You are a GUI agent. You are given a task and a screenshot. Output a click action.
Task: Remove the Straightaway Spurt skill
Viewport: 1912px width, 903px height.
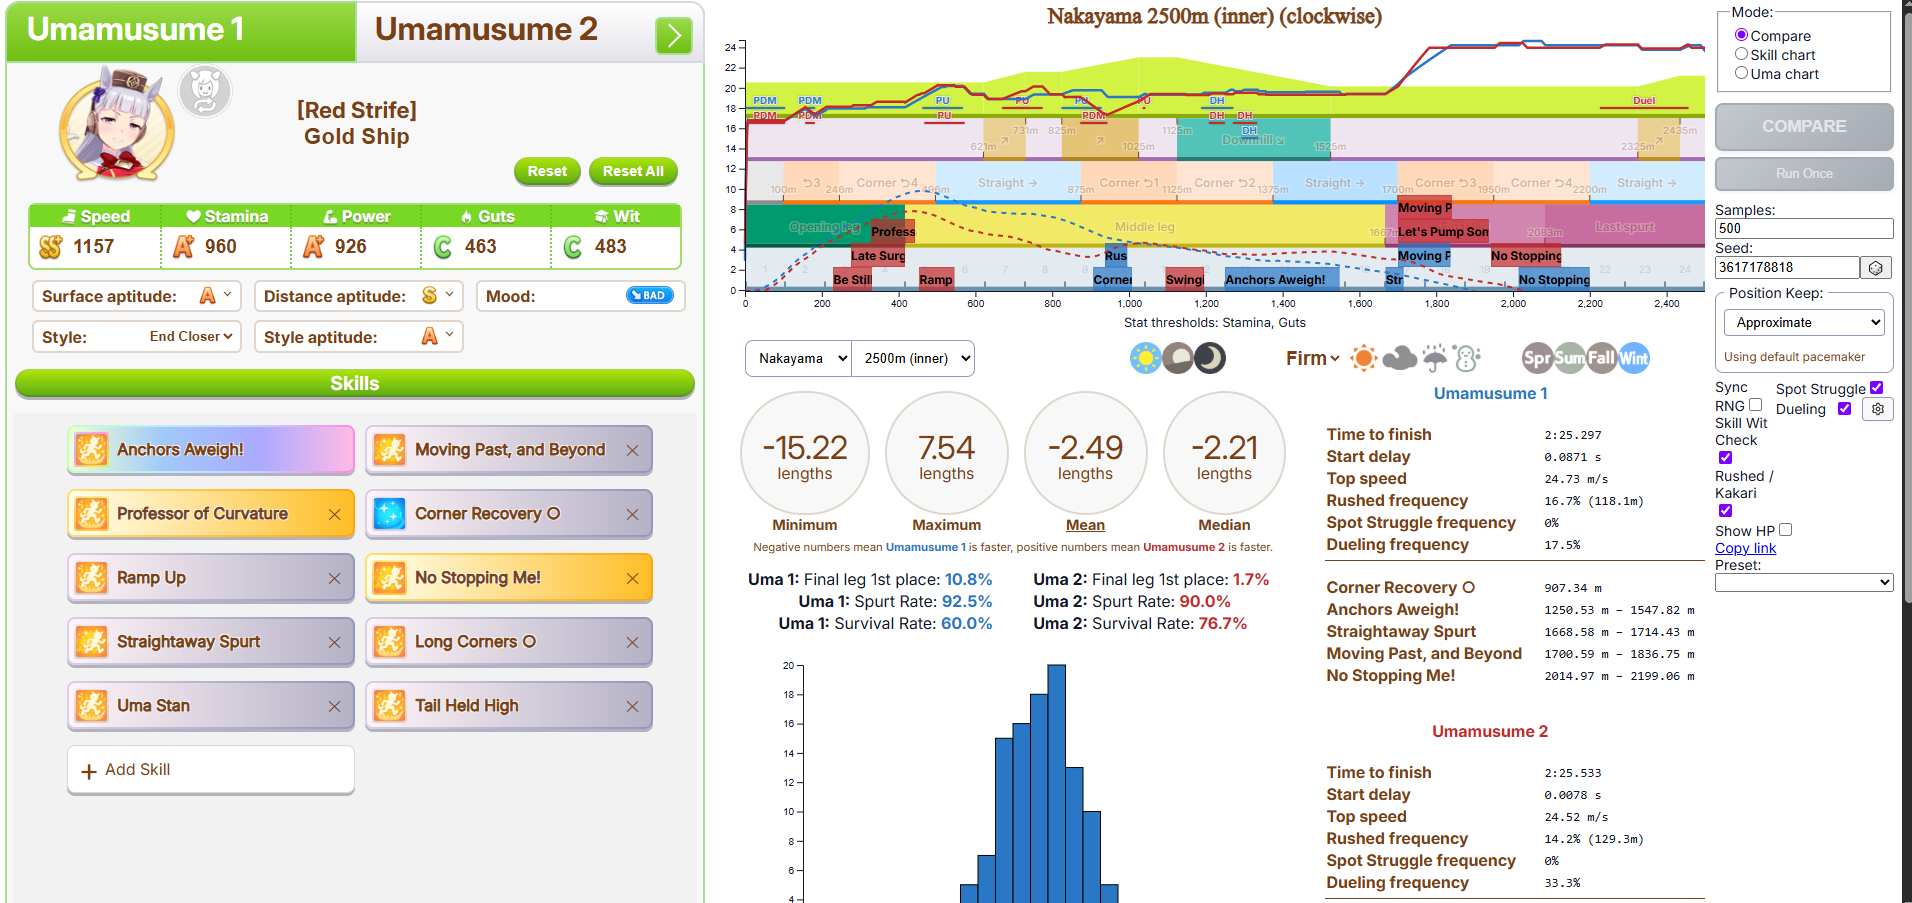[x=334, y=643]
